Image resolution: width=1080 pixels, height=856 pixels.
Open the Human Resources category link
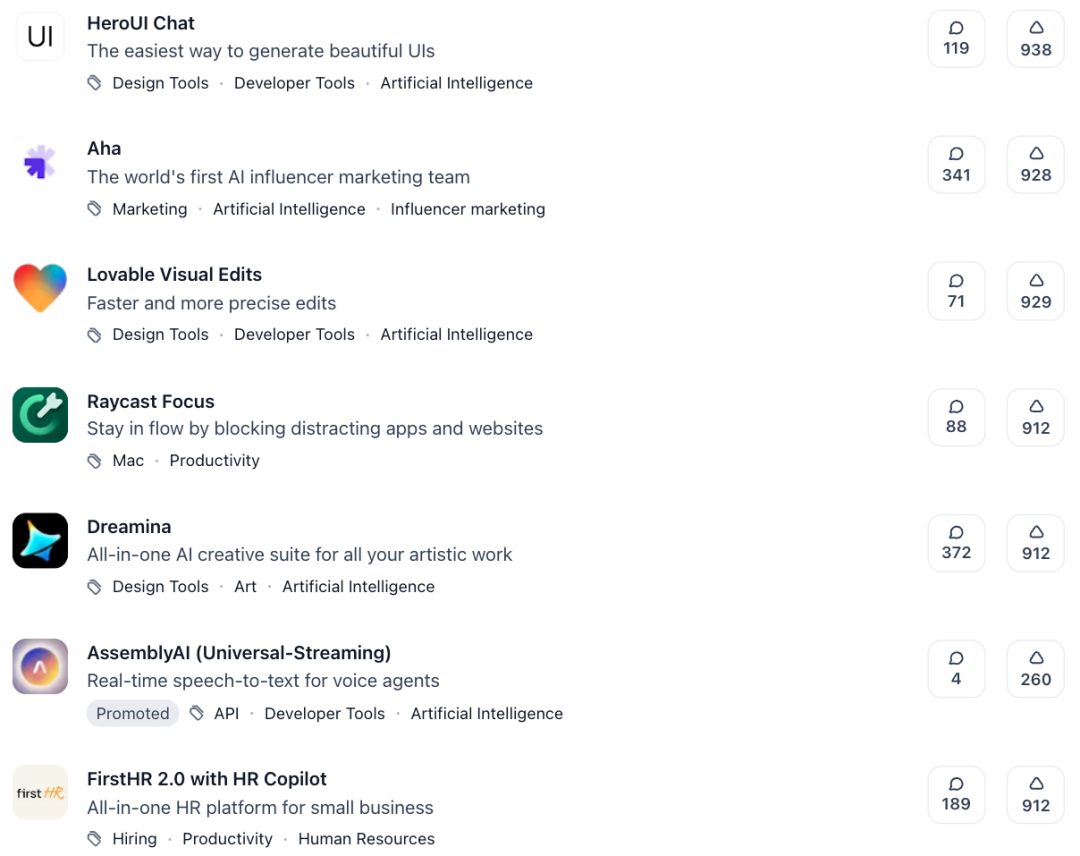point(366,839)
